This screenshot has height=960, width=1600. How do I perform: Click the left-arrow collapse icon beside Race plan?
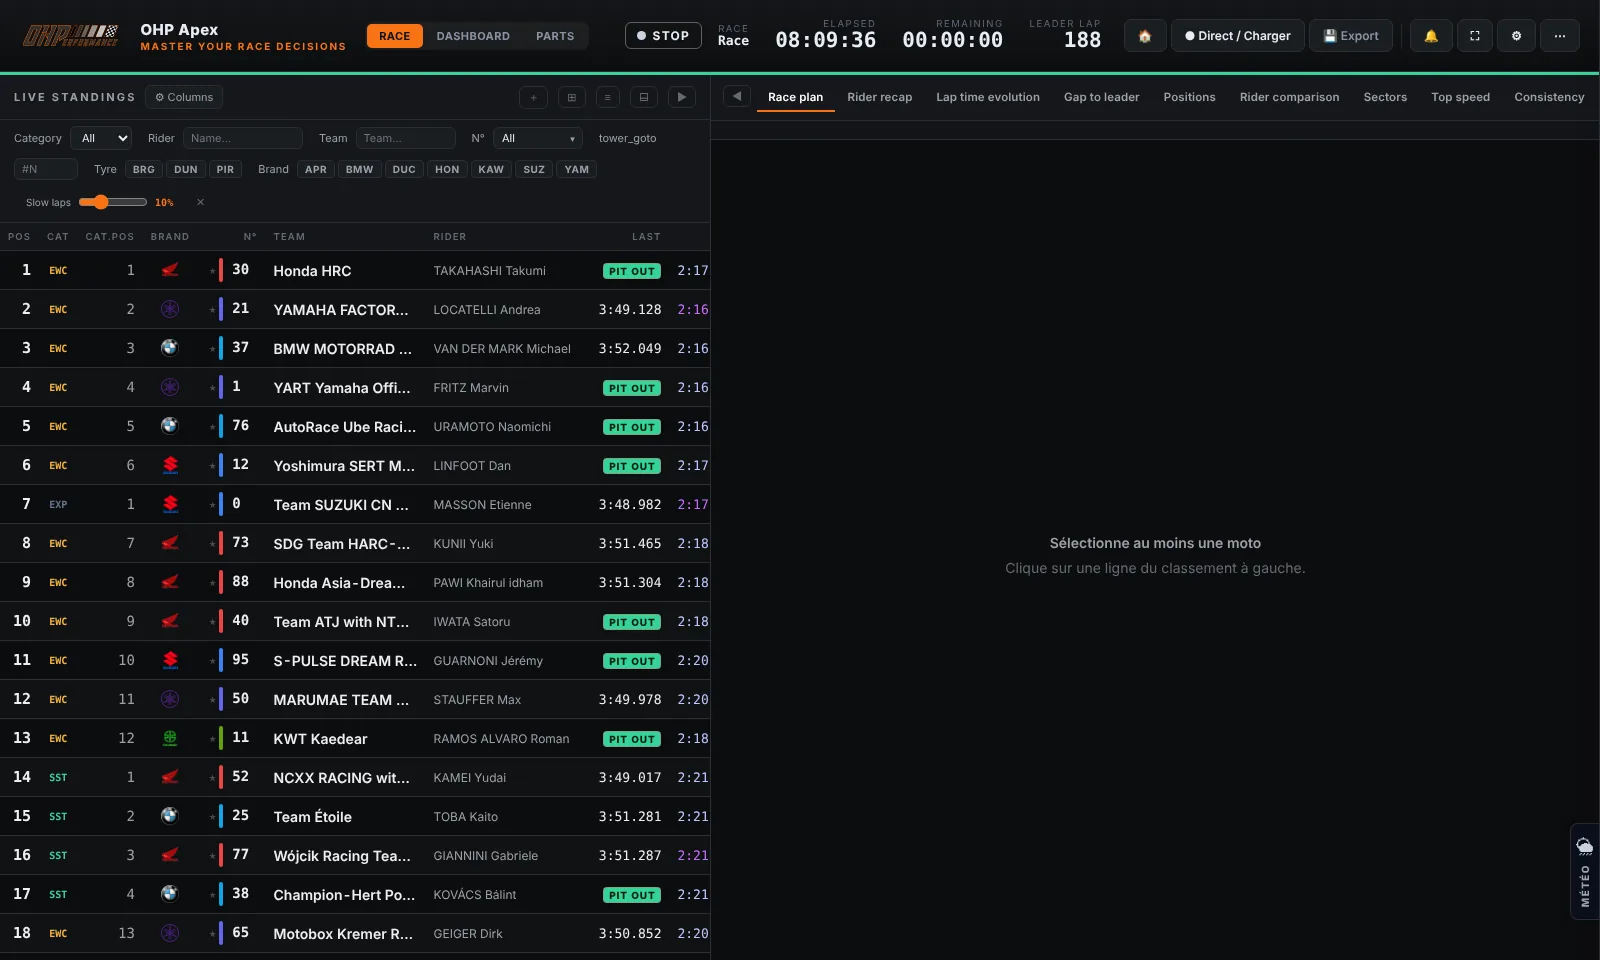(737, 97)
